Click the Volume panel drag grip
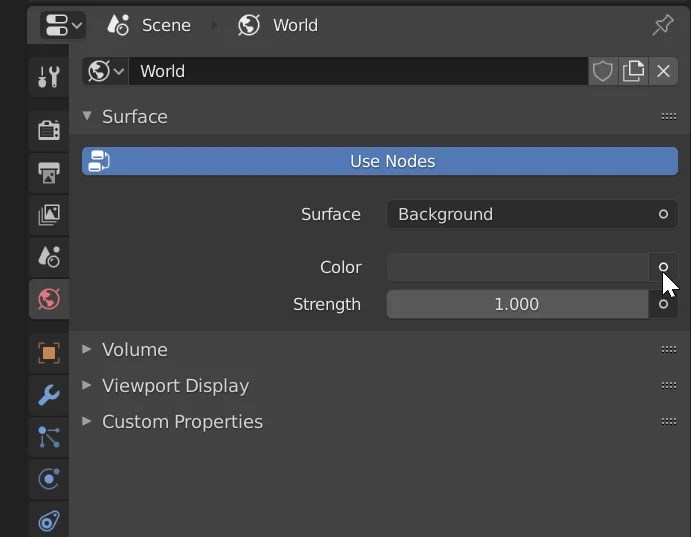This screenshot has height=537, width=691. click(x=669, y=349)
